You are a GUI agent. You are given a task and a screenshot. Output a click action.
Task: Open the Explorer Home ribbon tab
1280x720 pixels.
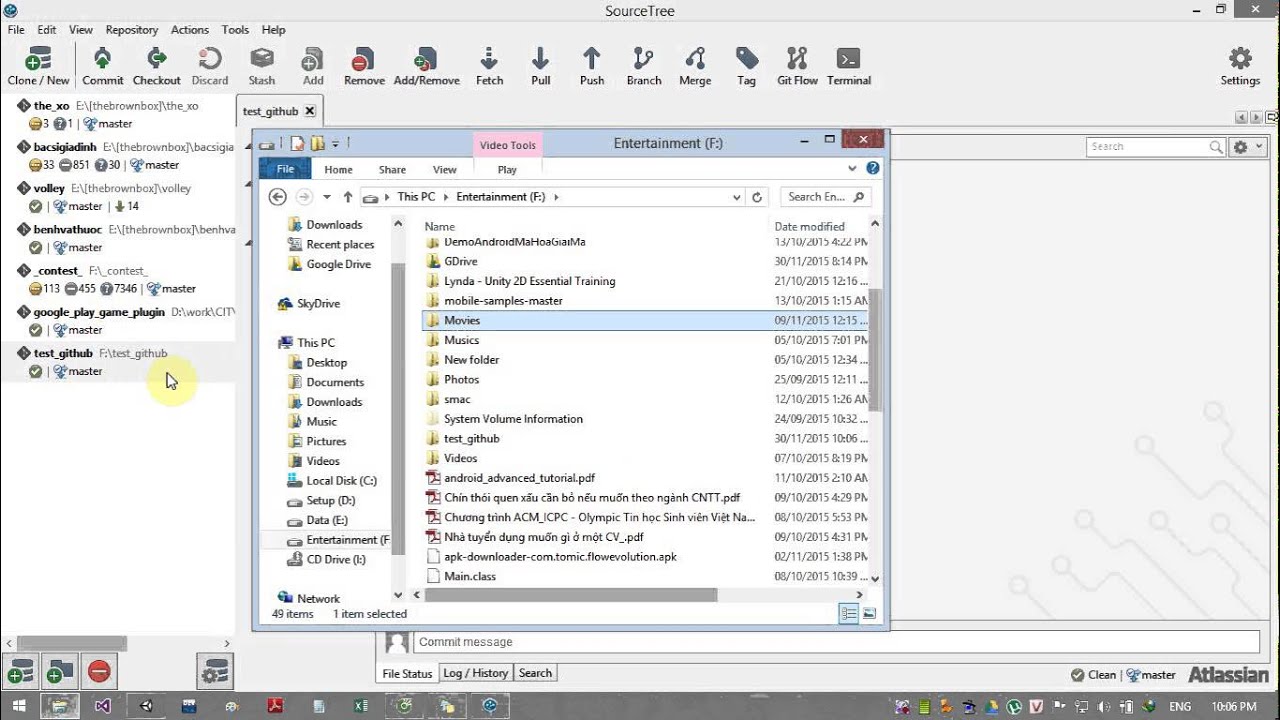(338, 170)
